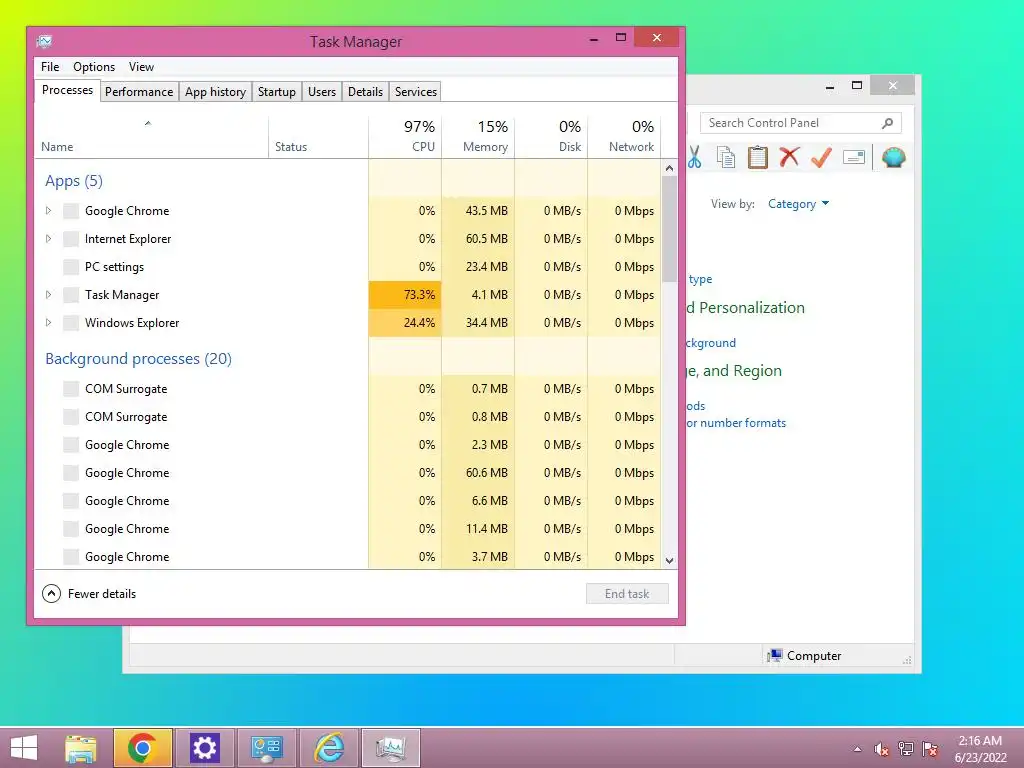This screenshot has width=1024, height=768.
Task: Click the Background processes (20) heading
Action: [138, 359]
